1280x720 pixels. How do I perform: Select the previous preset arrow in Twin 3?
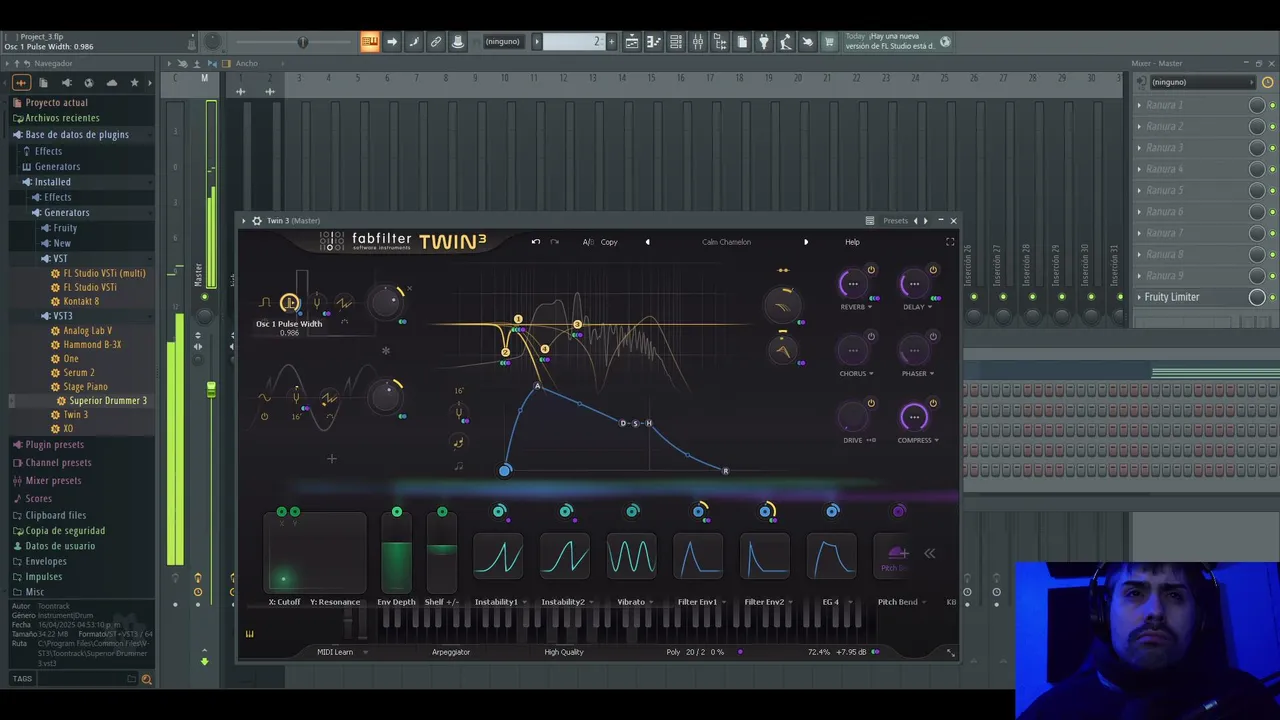647,242
